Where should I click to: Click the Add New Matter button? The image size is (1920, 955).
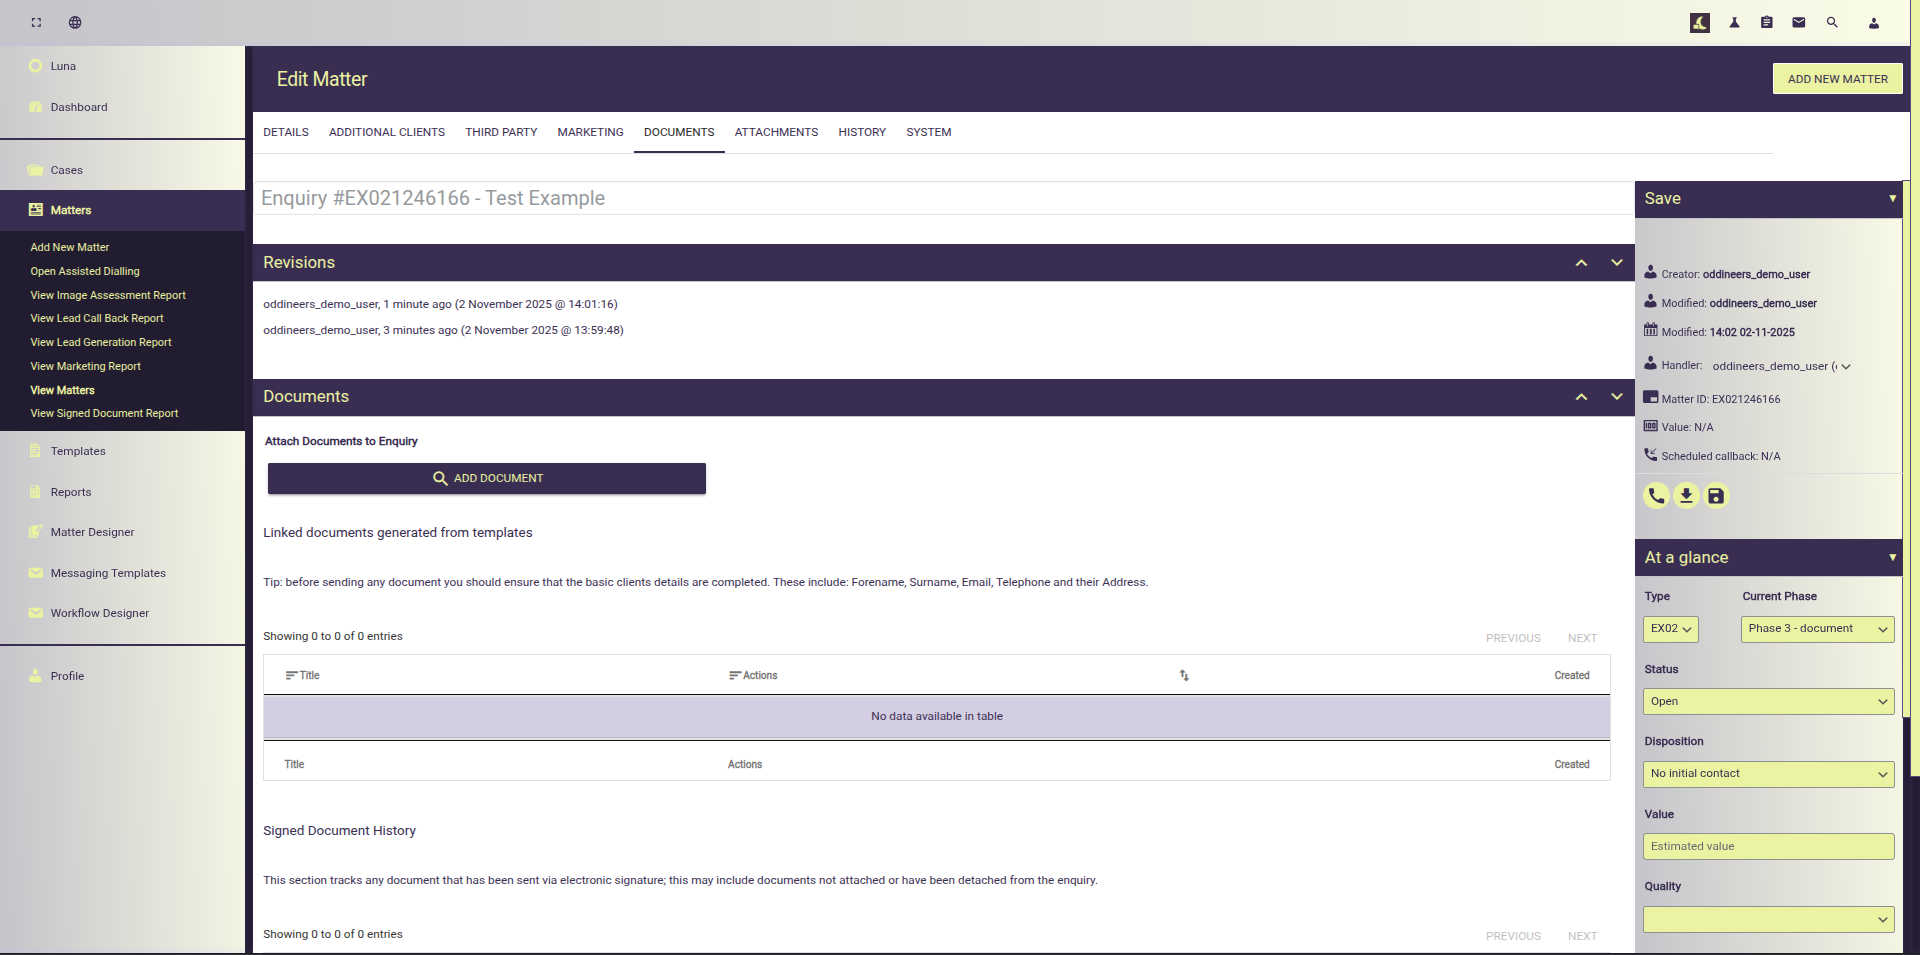pyautogui.click(x=1837, y=79)
